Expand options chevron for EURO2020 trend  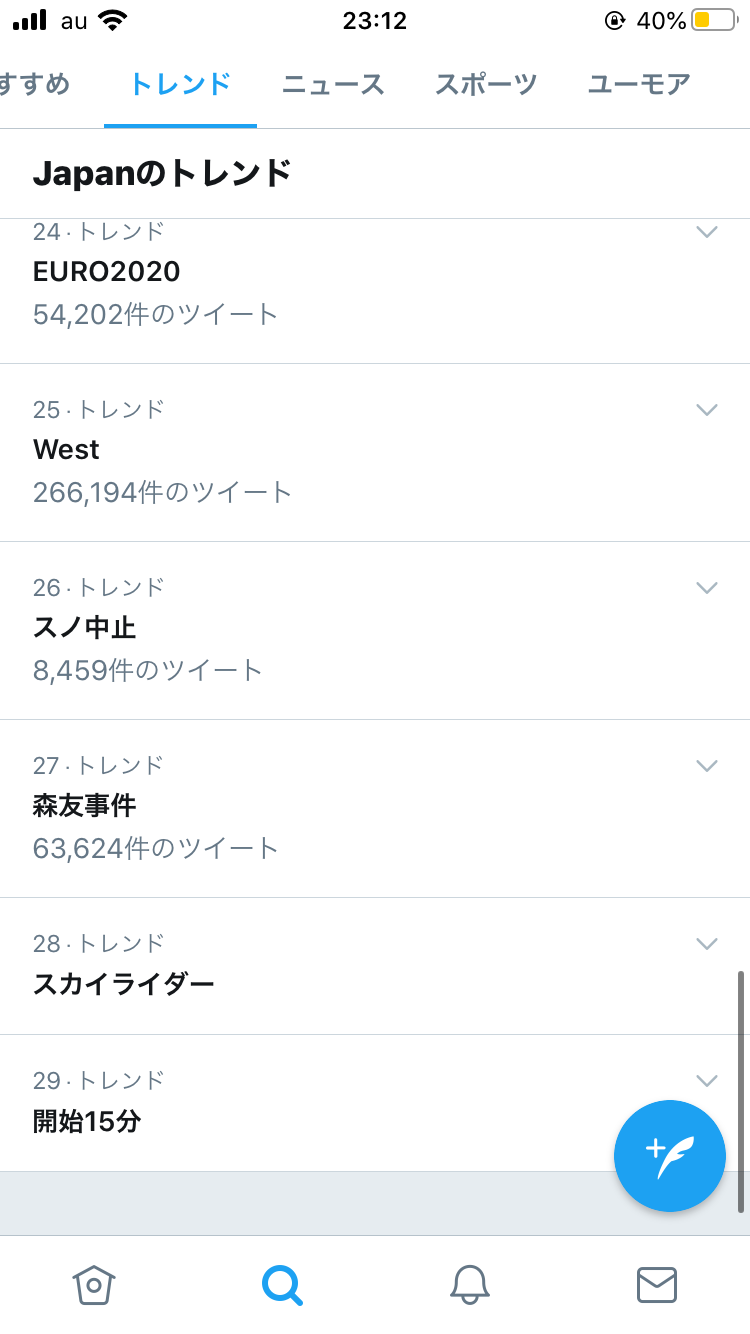707,232
